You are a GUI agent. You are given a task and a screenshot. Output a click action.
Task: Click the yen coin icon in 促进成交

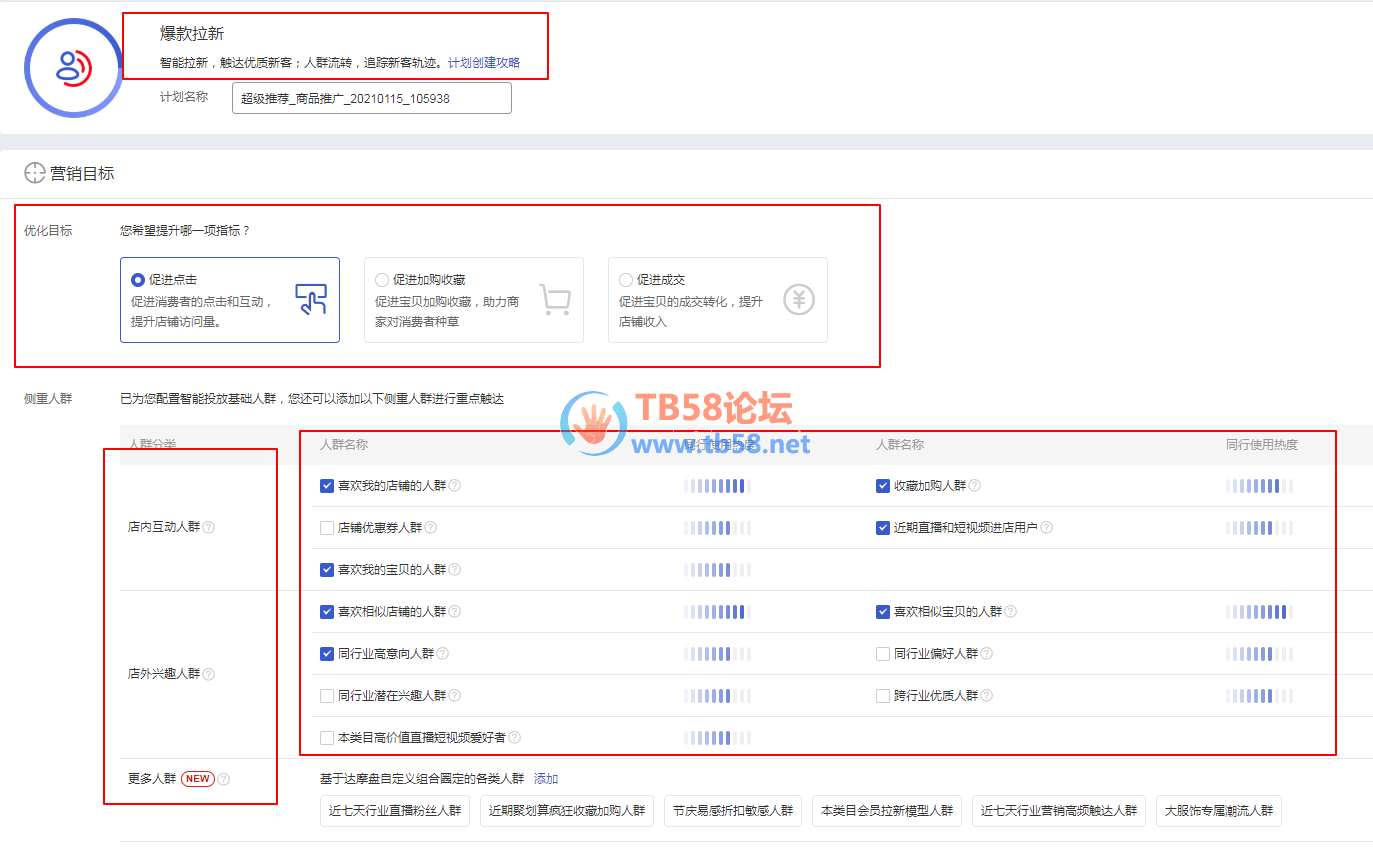[x=799, y=299]
